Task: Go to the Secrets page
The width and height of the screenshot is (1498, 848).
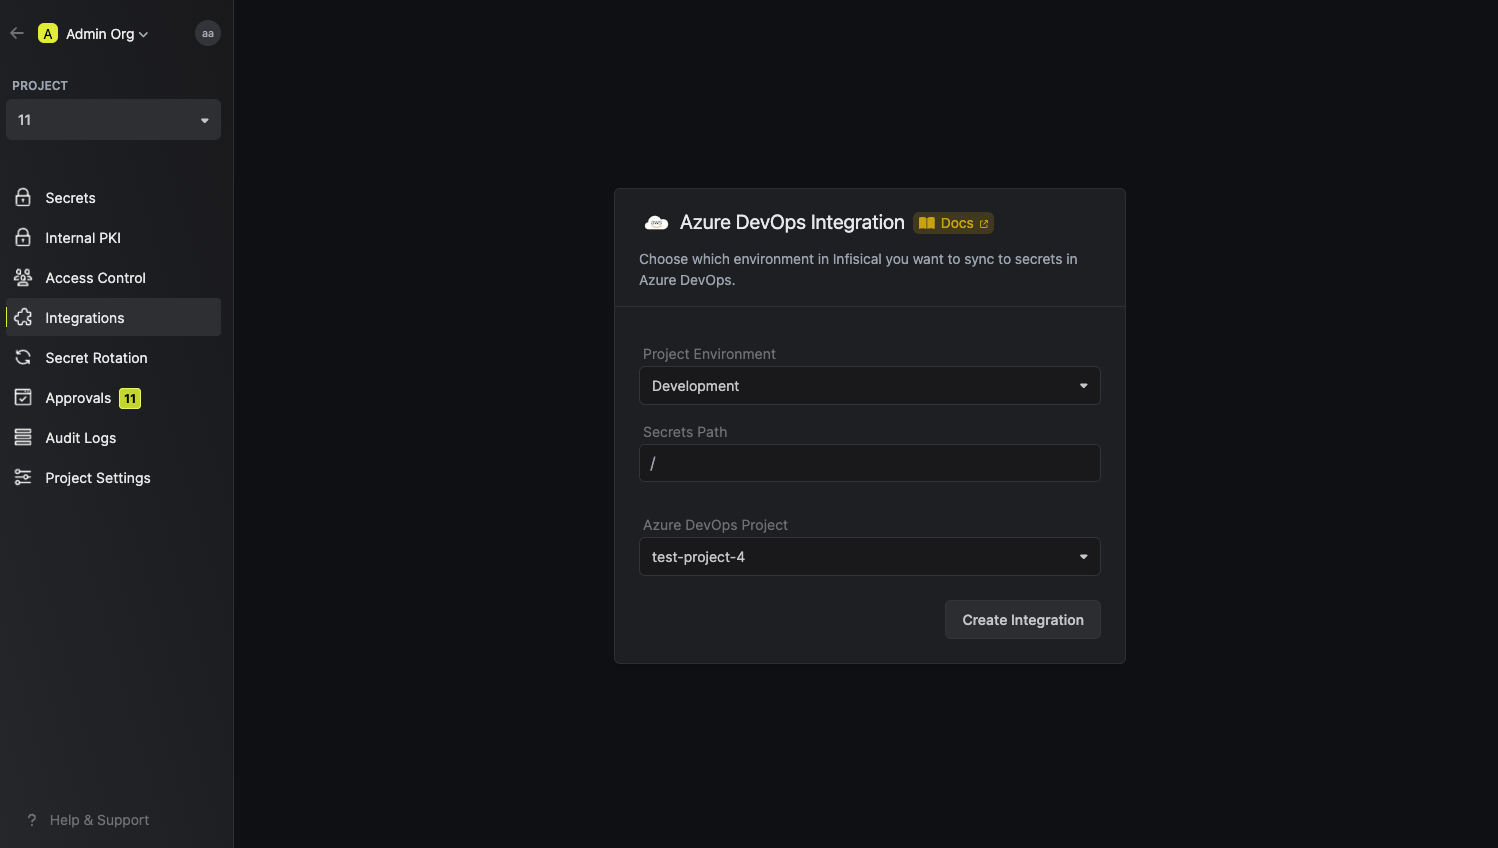Action: tap(113, 197)
